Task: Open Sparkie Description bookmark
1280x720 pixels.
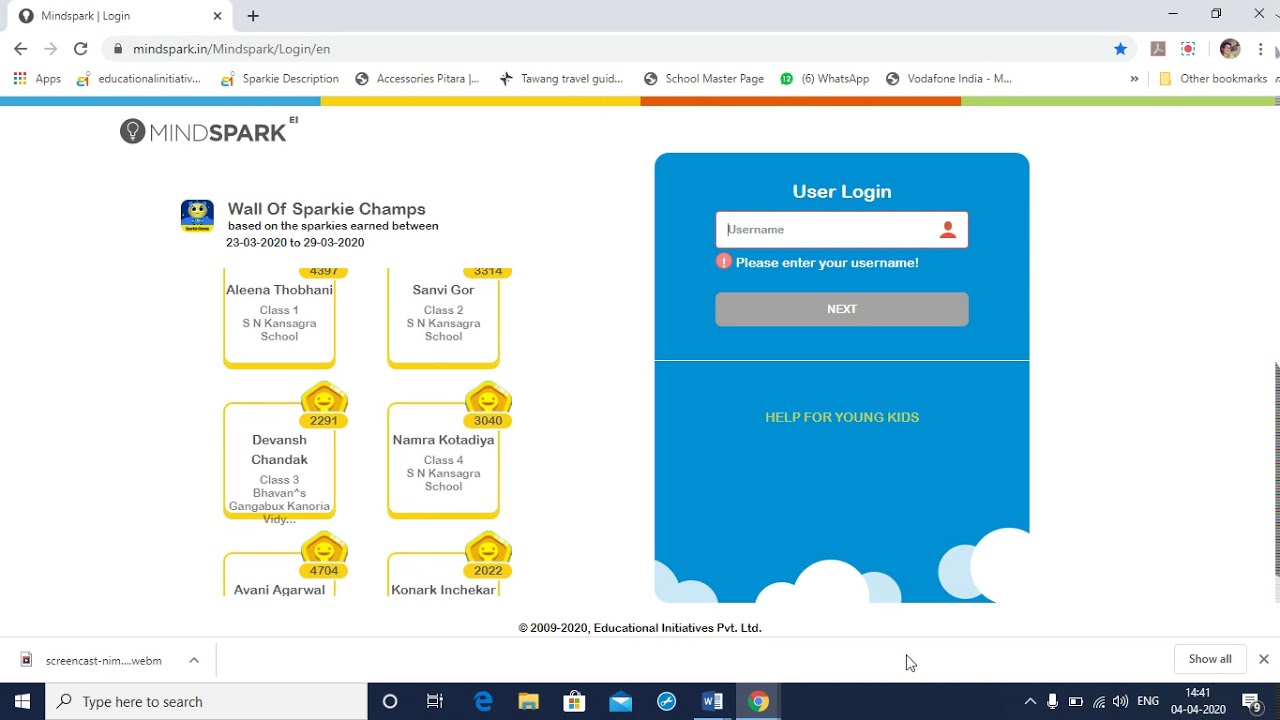Action: pos(279,78)
